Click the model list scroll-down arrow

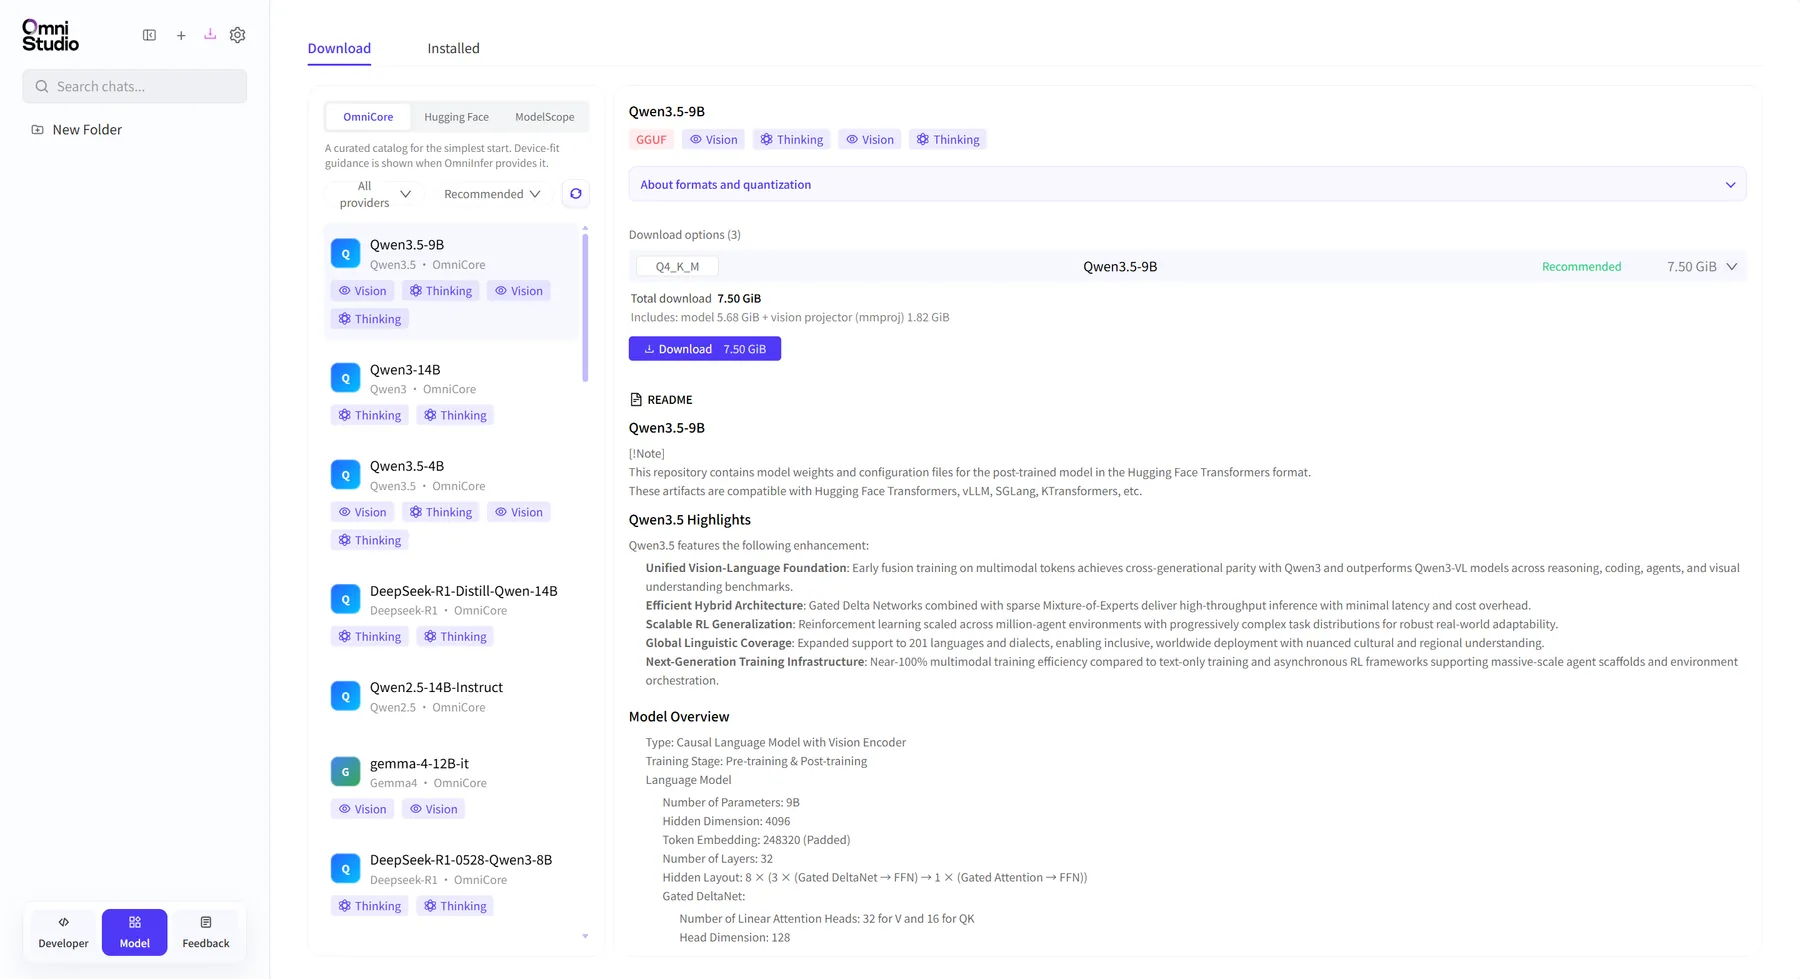[585, 937]
